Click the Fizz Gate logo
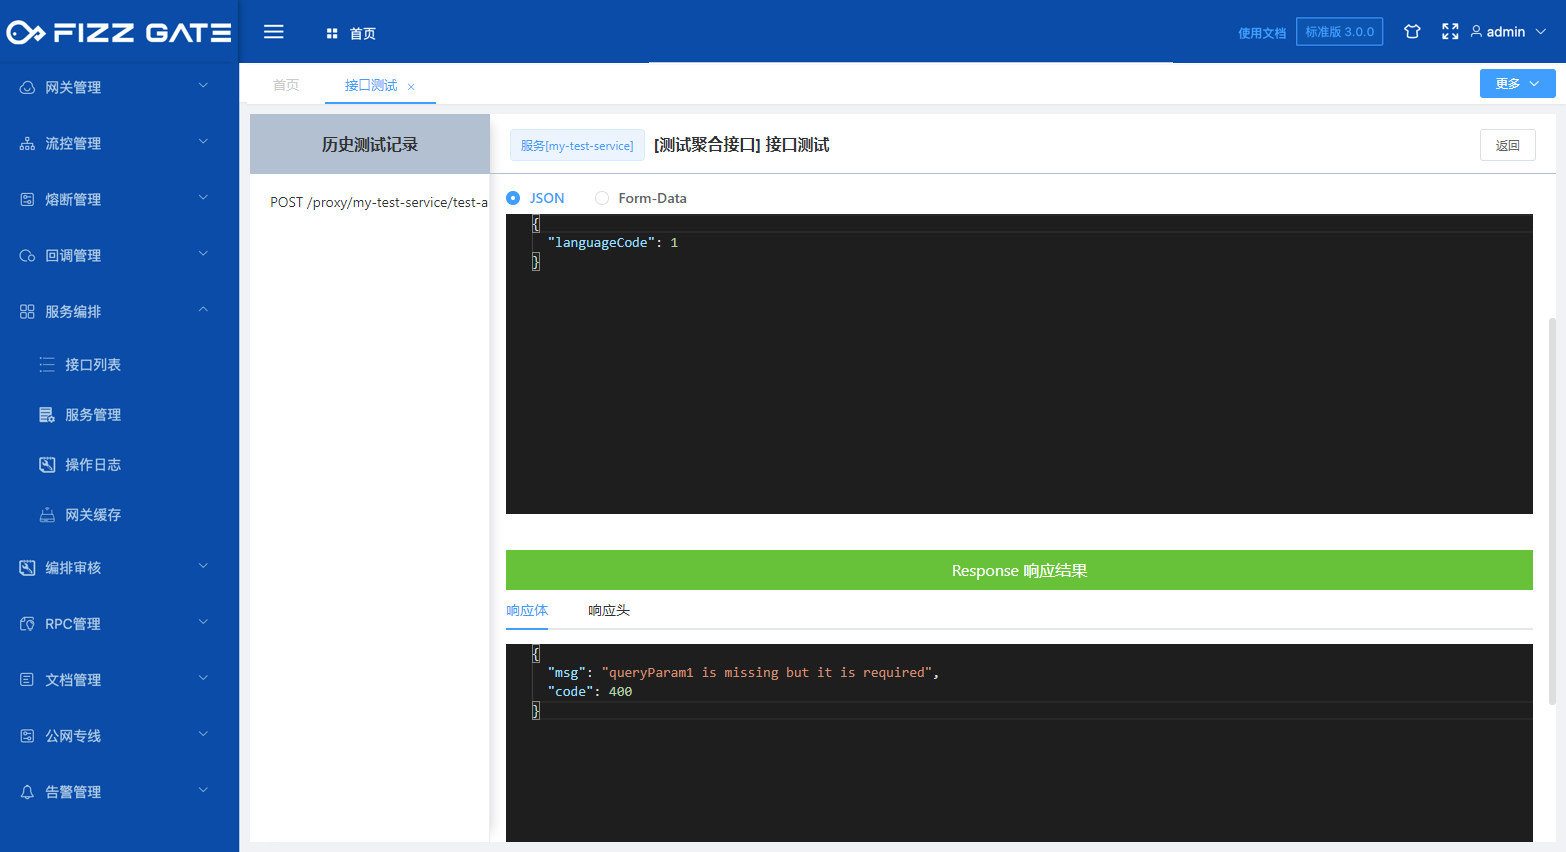Screen dimensions: 1566x852 pos(119,33)
